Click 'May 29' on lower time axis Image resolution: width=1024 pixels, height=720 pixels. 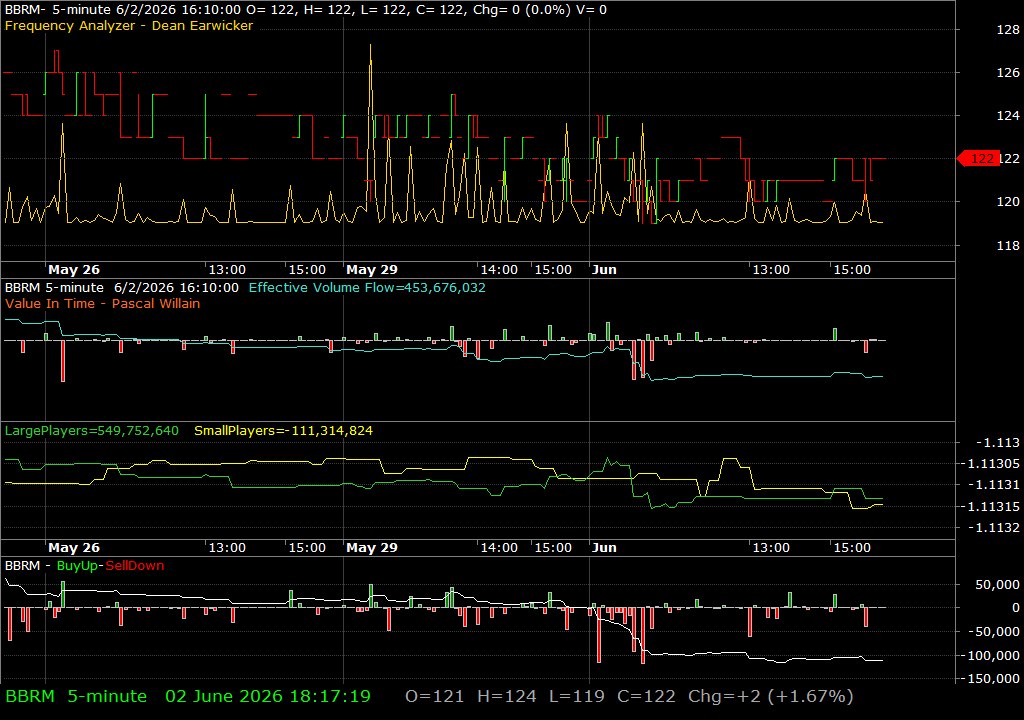[x=372, y=548]
